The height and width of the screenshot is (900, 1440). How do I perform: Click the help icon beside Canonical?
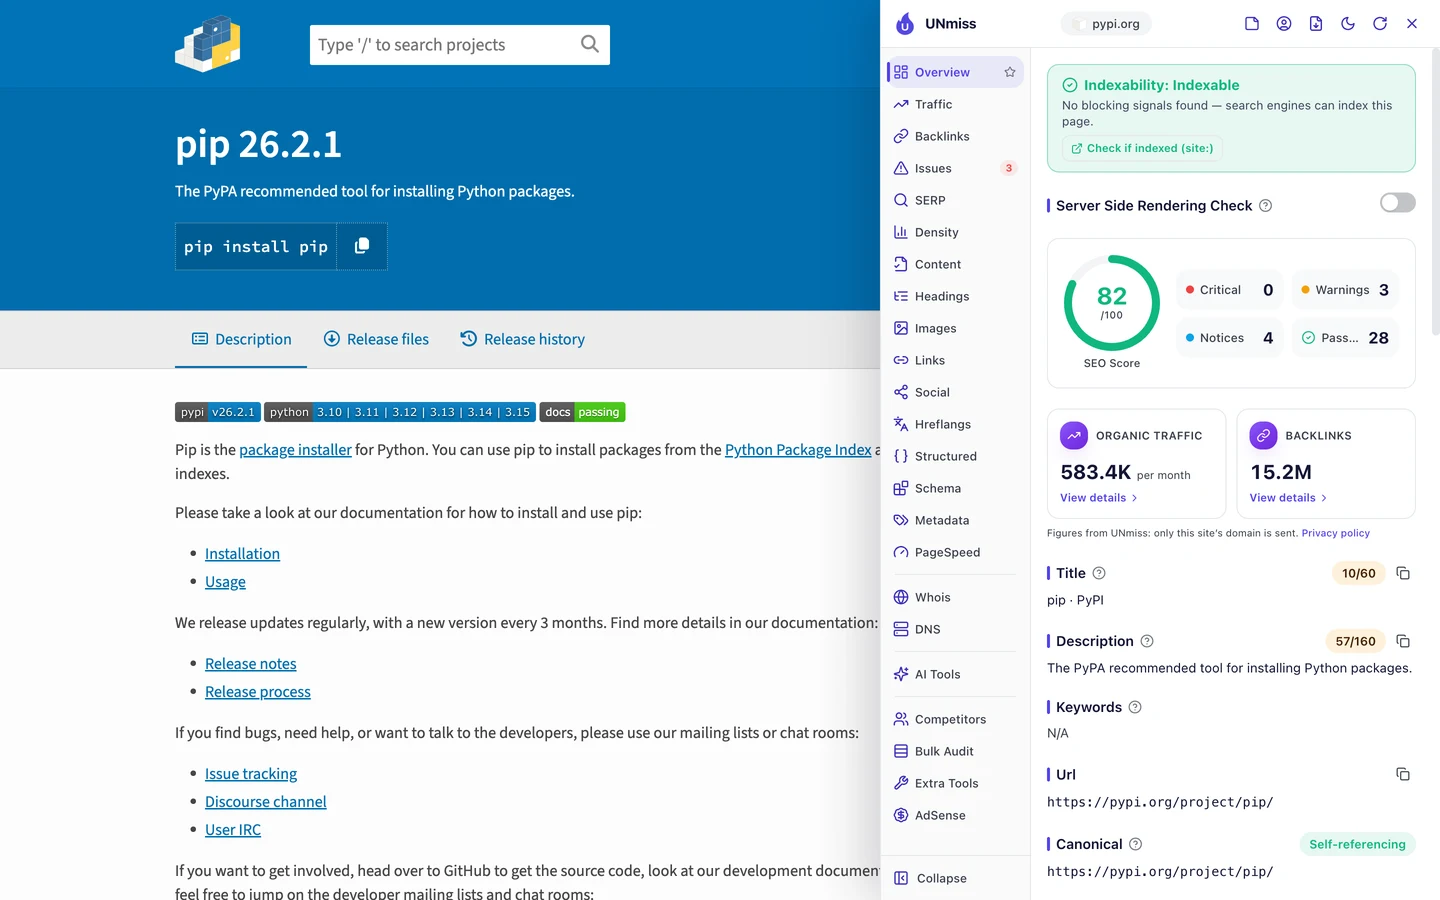(x=1136, y=844)
